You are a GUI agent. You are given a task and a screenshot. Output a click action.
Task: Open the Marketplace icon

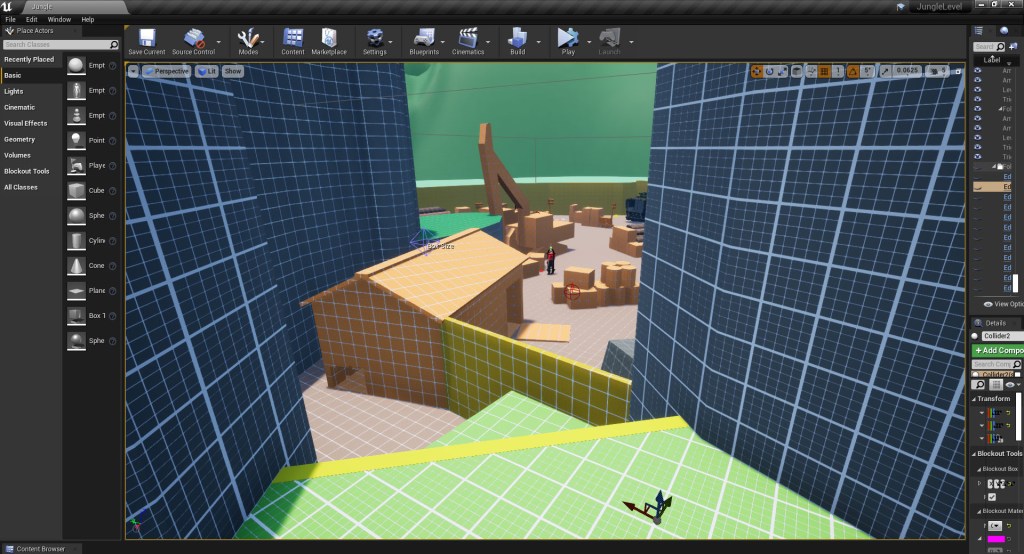328,40
